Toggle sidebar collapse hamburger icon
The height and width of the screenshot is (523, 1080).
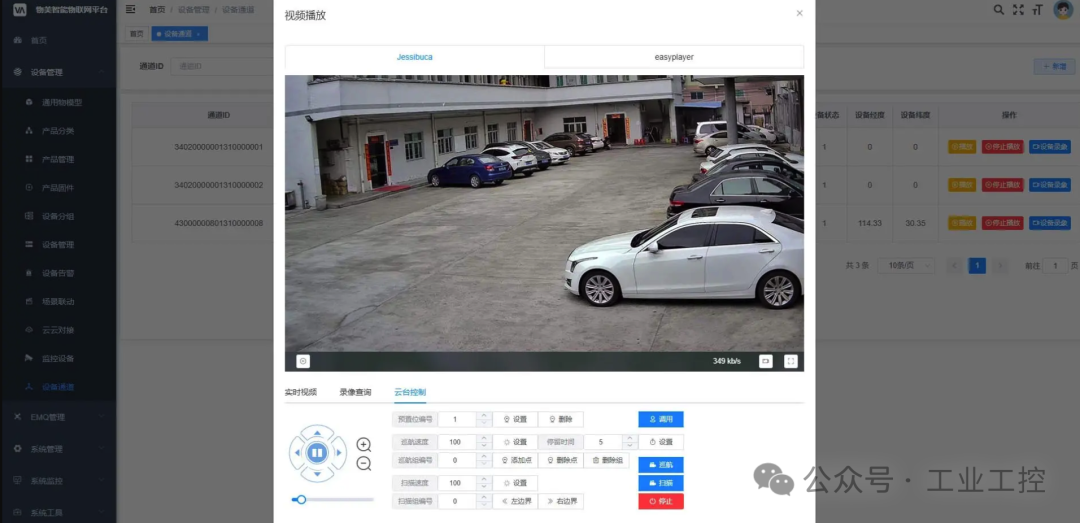(130, 9)
